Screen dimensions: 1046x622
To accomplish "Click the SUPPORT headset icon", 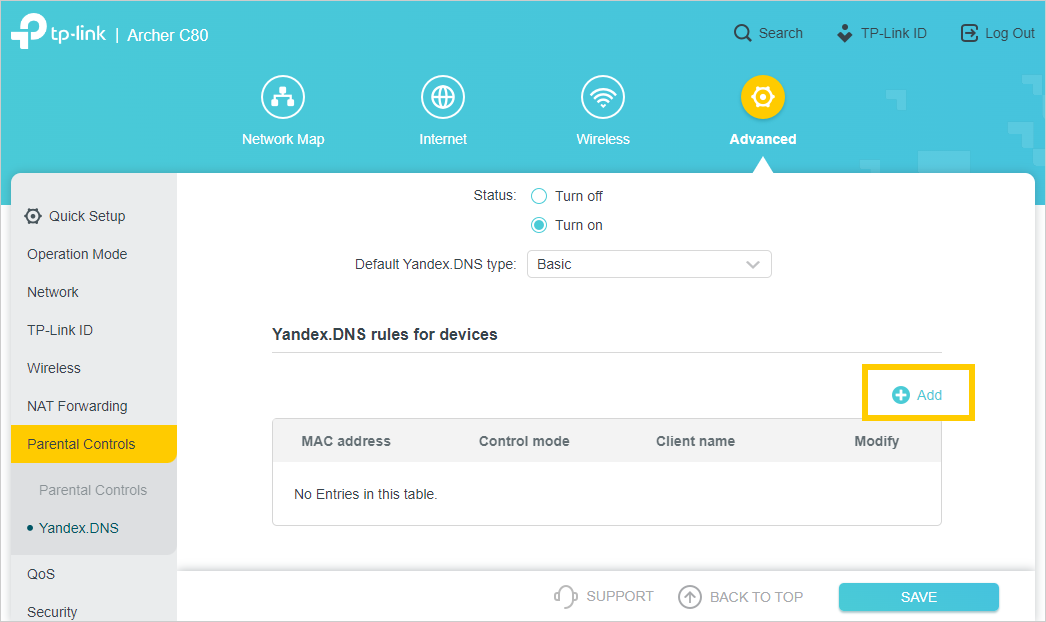I will [x=566, y=597].
